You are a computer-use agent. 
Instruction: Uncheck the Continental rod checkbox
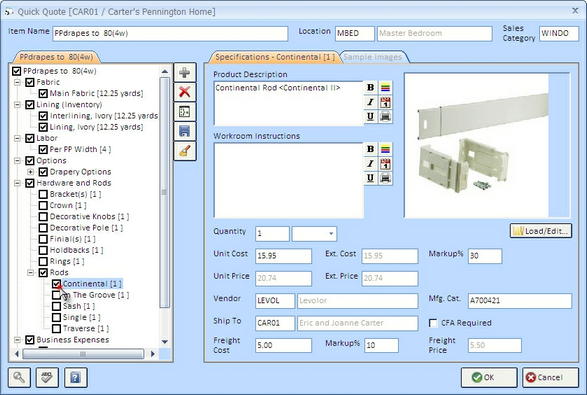point(56,284)
